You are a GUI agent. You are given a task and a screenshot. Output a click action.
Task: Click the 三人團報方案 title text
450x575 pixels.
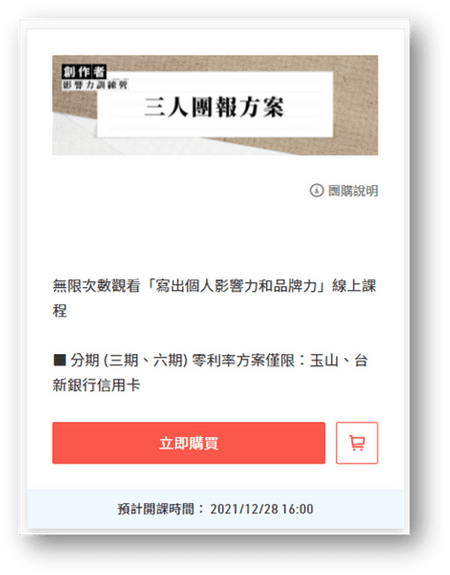214,107
